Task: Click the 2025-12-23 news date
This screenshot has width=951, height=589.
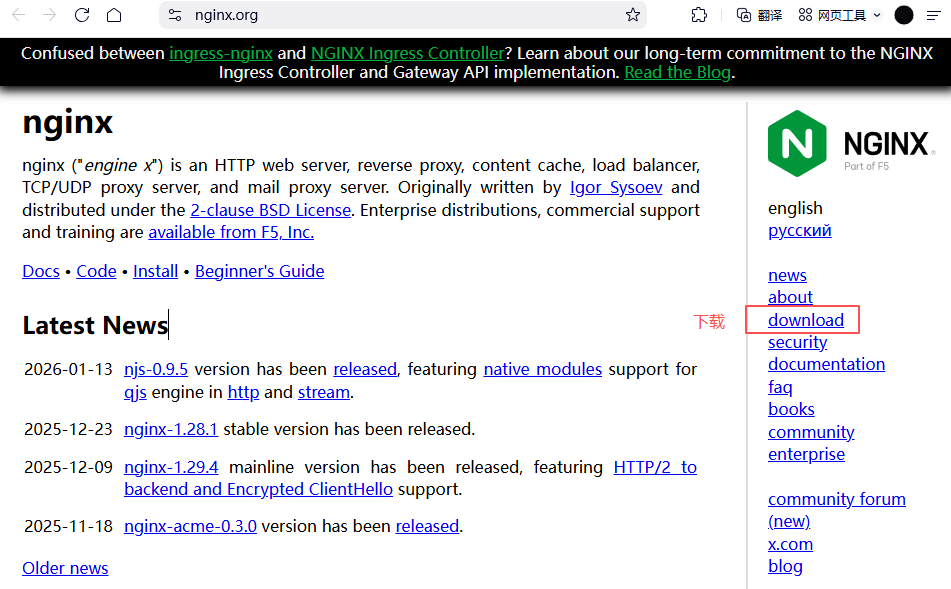Action: (69, 429)
